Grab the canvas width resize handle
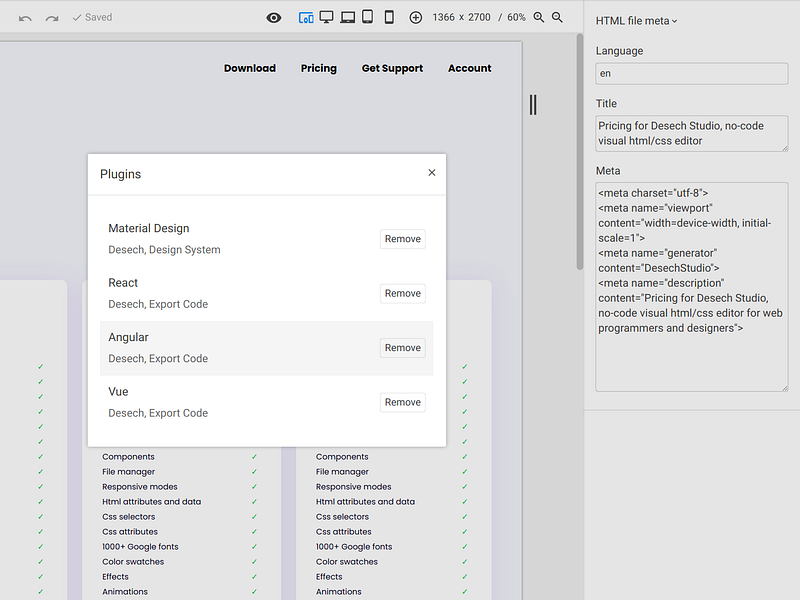The height and width of the screenshot is (600, 800). [x=533, y=105]
